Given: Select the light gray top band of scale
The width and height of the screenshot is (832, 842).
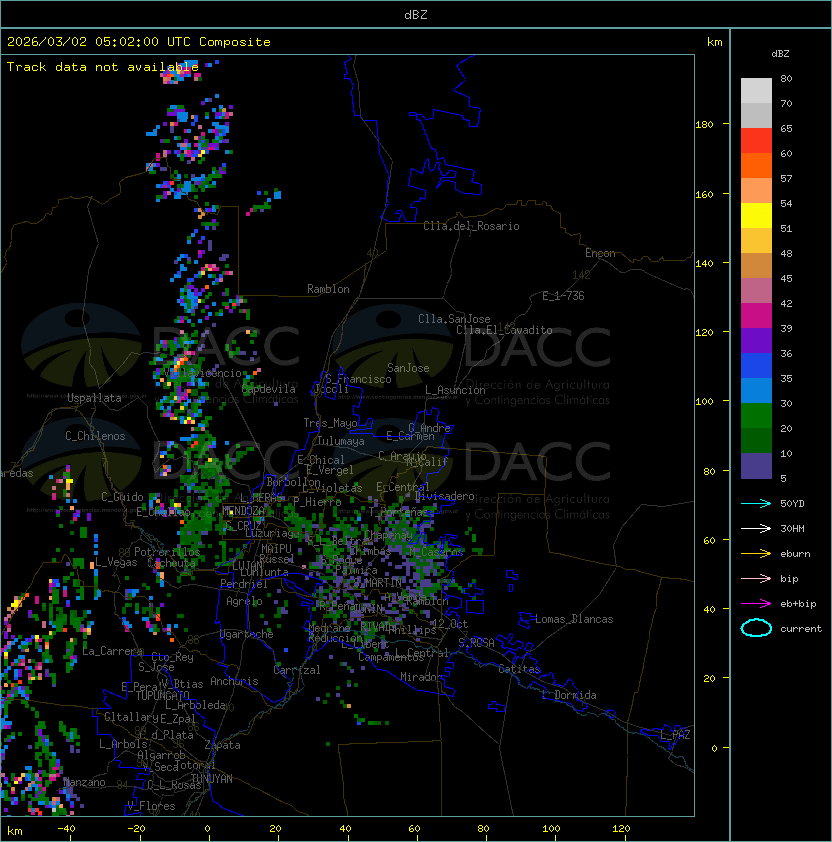Looking at the screenshot, I should click(x=756, y=90).
